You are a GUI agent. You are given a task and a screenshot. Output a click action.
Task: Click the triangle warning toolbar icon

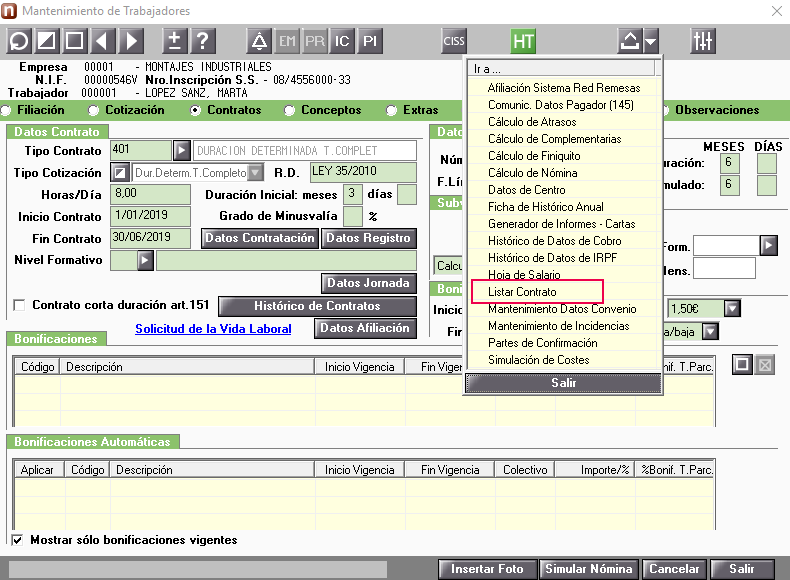click(x=259, y=41)
